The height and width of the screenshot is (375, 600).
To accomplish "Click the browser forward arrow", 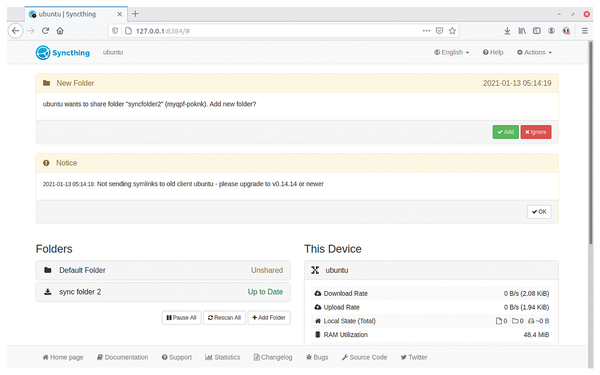I will pyautogui.click(x=31, y=31).
